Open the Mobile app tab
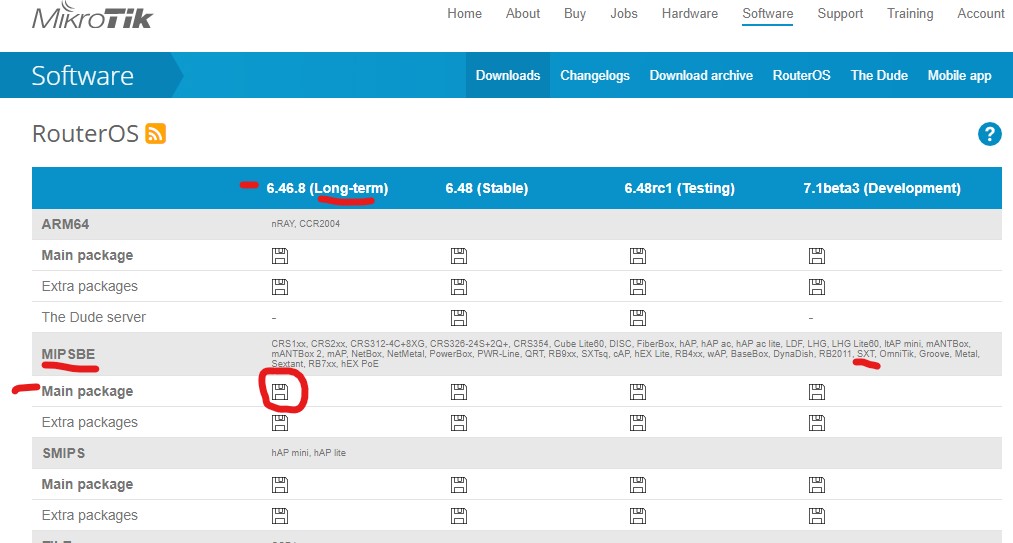This screenshot has height=543, width=1013. point(959,76)
